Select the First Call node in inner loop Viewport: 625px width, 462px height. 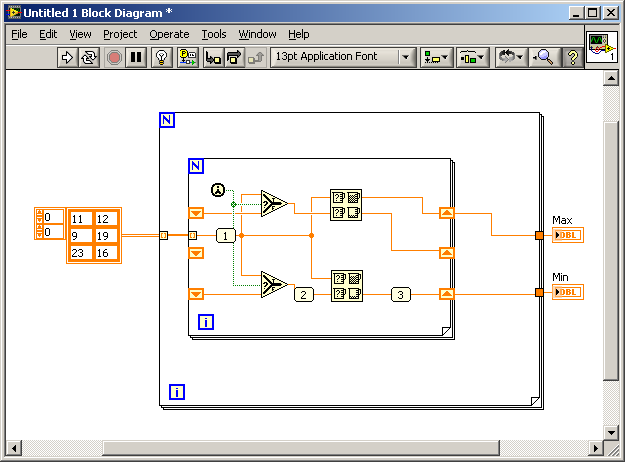coord(218,190)
